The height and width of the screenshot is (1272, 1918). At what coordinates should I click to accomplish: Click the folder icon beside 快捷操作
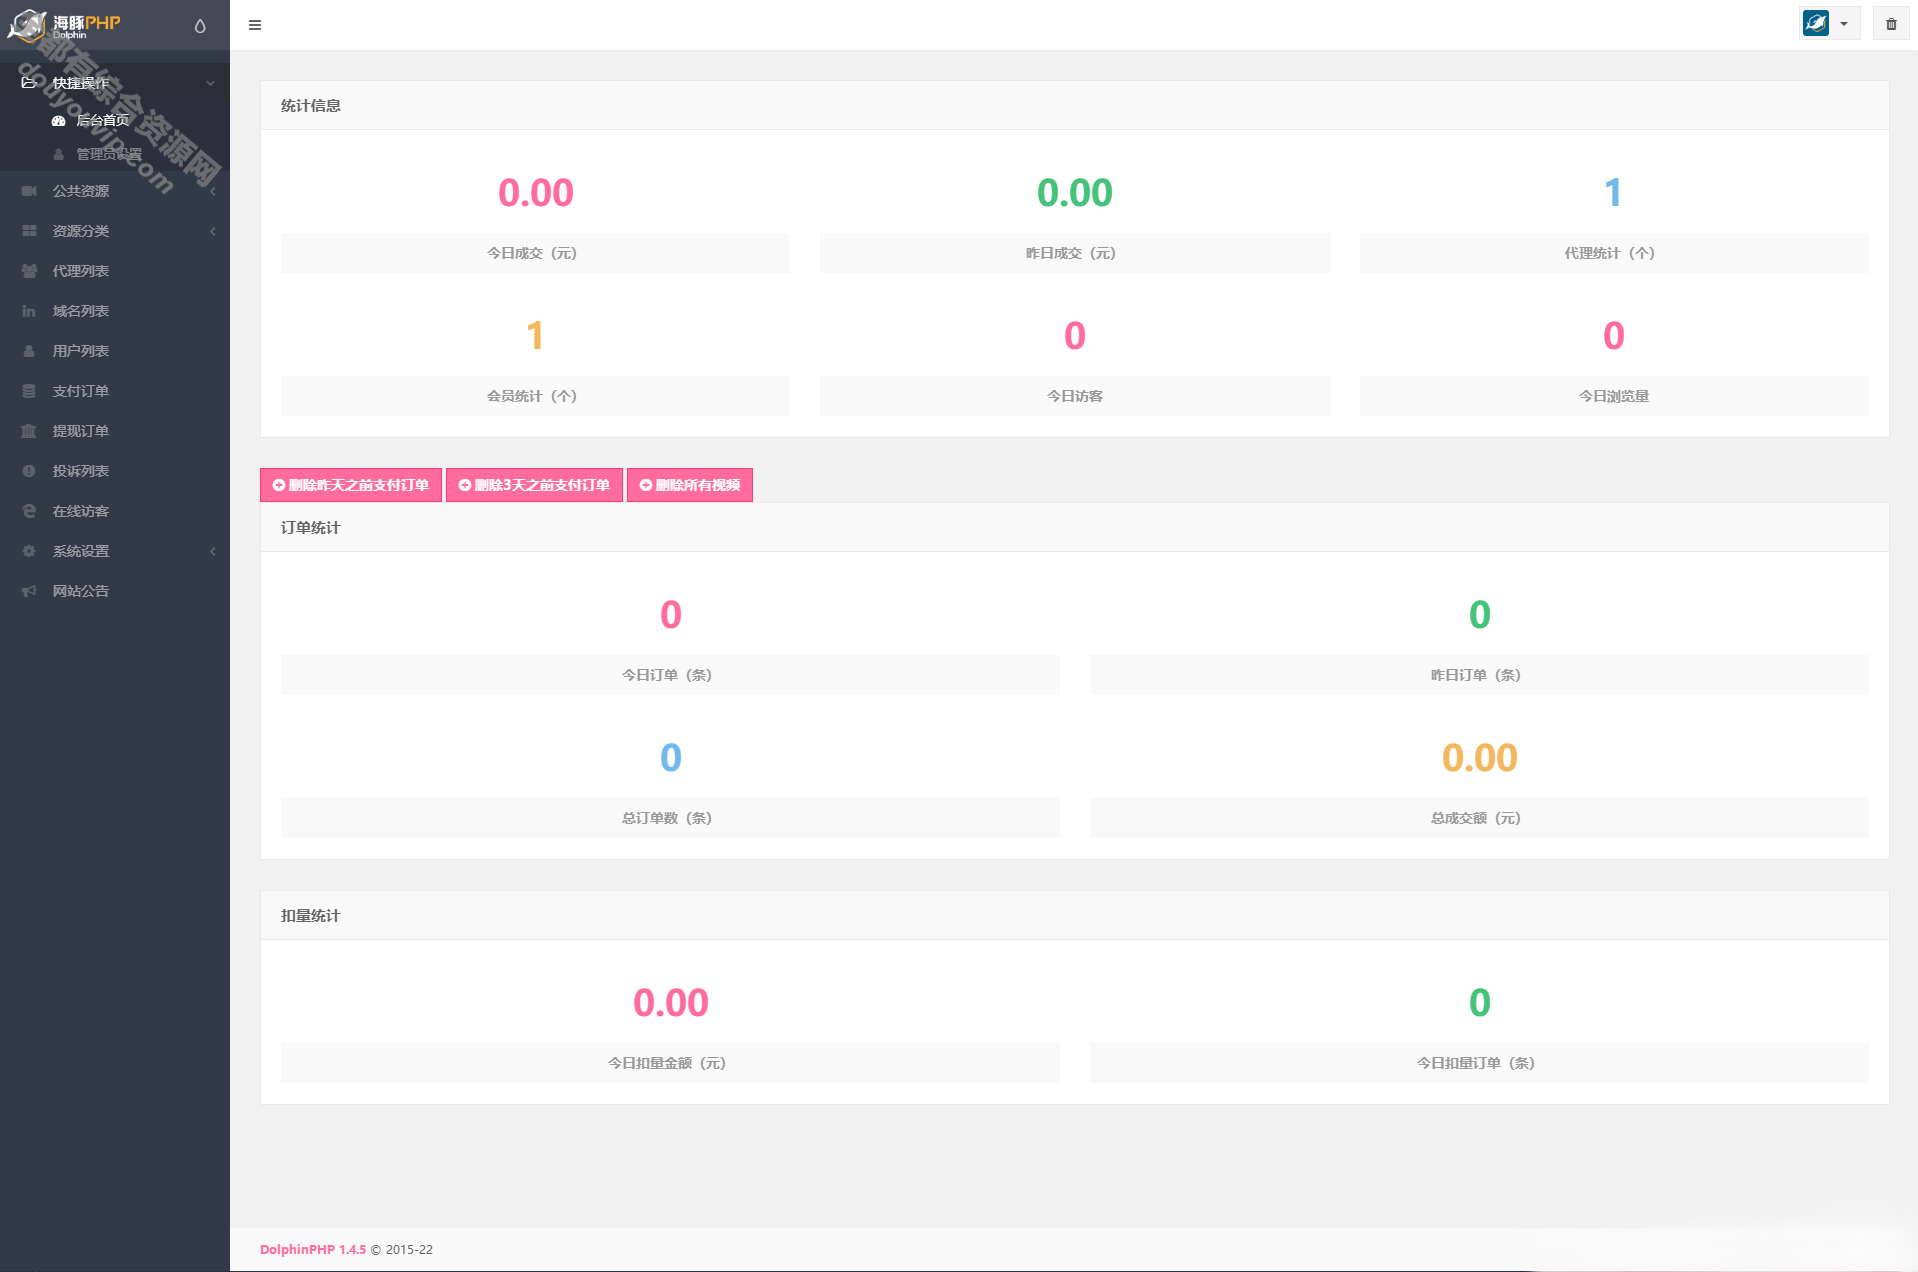(29, 83)
